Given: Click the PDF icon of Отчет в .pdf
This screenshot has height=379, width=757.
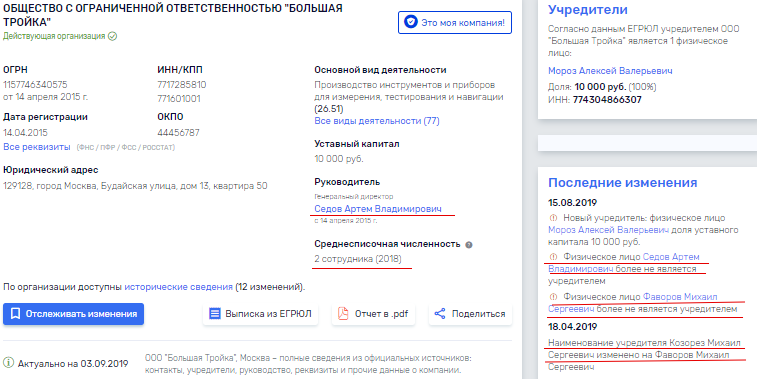Looking at the screenshot, I should [343, 314].
